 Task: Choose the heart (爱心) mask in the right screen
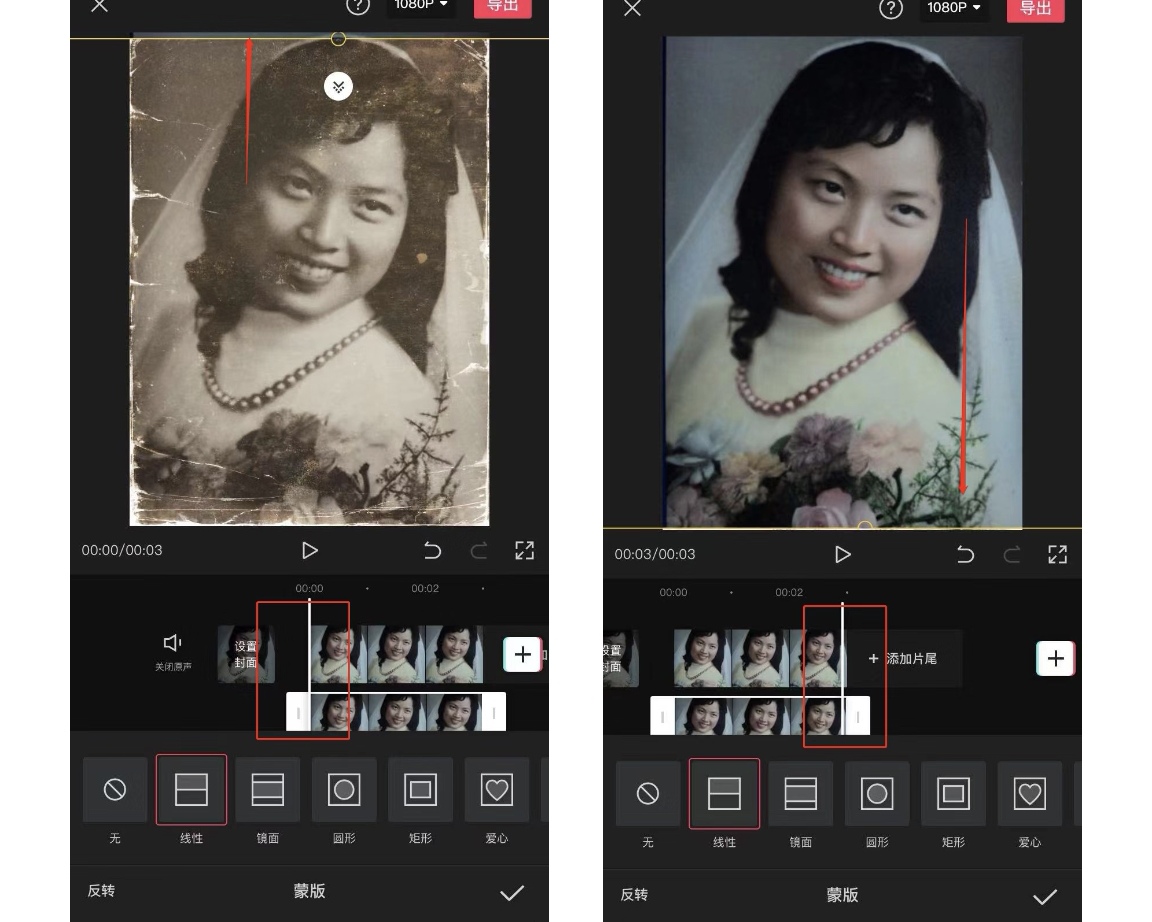1029,794
